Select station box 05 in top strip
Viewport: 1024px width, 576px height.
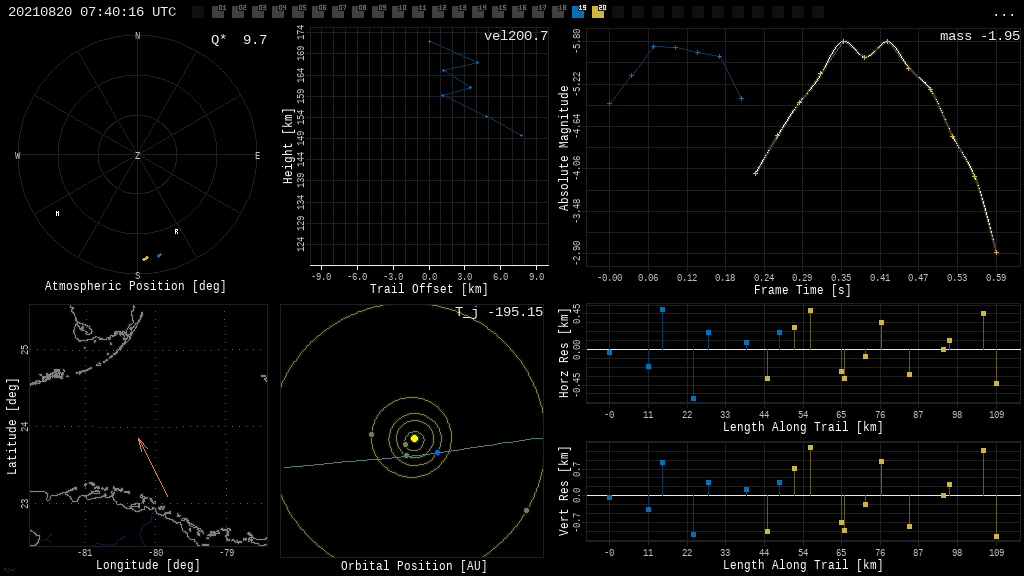click(x=298, y=11)
